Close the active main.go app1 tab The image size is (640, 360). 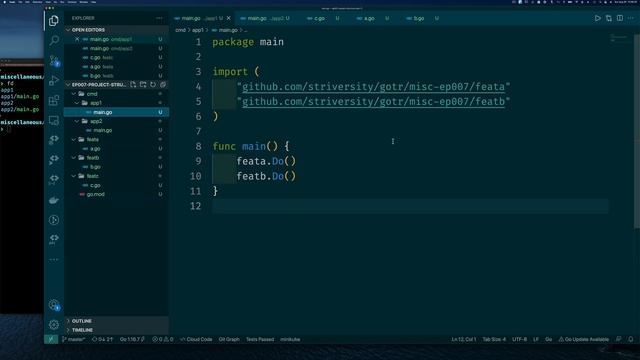[x=229, y=18]
